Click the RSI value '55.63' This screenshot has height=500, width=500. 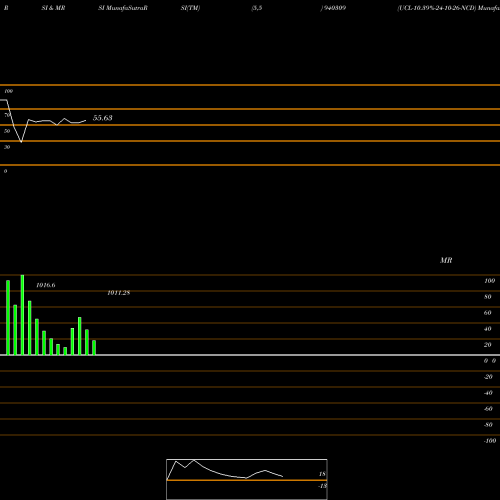(x=103, y=118)
